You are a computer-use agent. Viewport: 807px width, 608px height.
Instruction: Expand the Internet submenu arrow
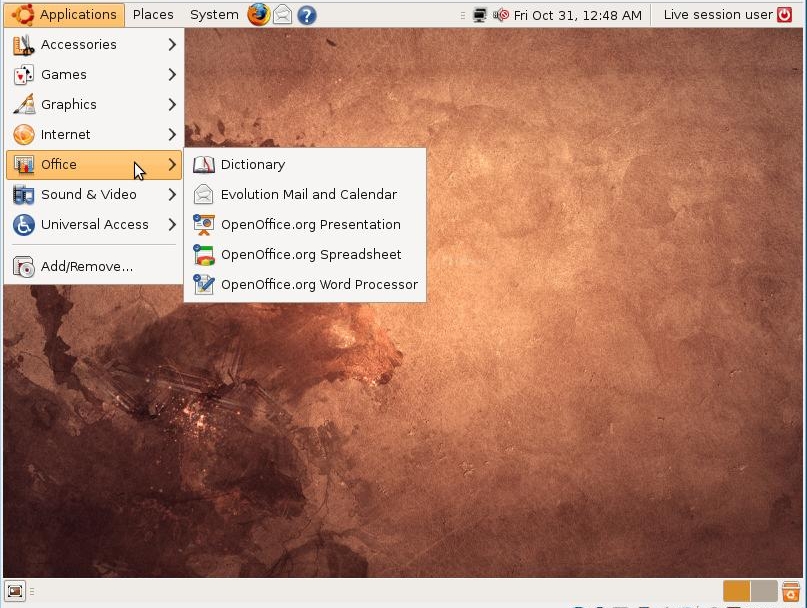172,135
